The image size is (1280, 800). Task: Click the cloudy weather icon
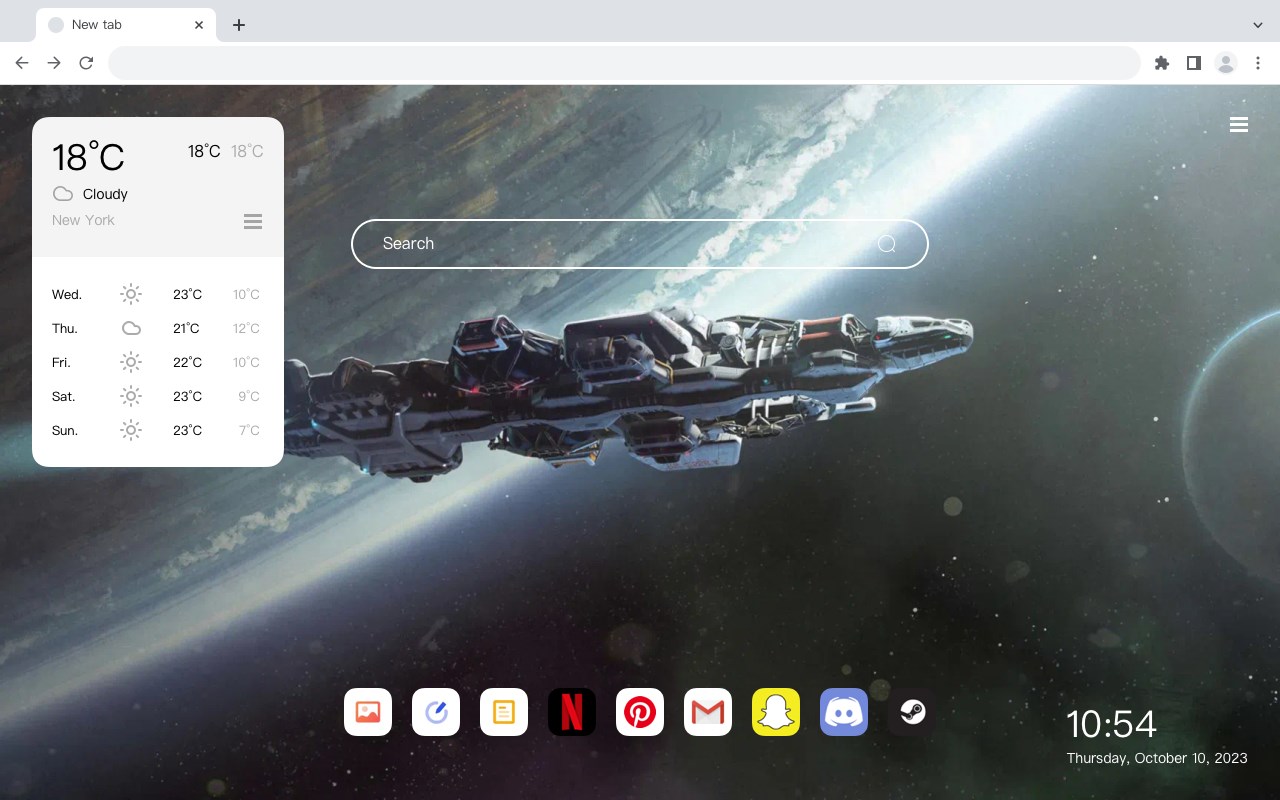click(63, 194)
